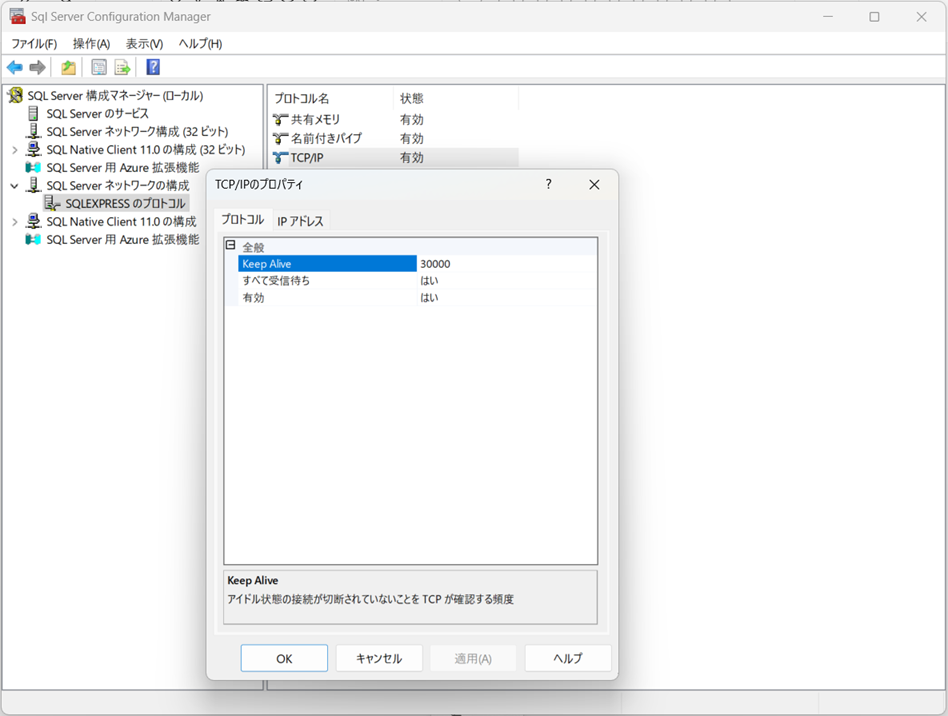
Task: Click the up one level folder icon
Action: click(x=68, y=67)
